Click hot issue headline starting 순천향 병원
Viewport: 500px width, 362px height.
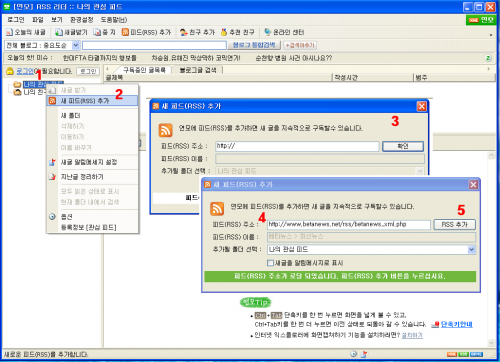coord(294,58)
